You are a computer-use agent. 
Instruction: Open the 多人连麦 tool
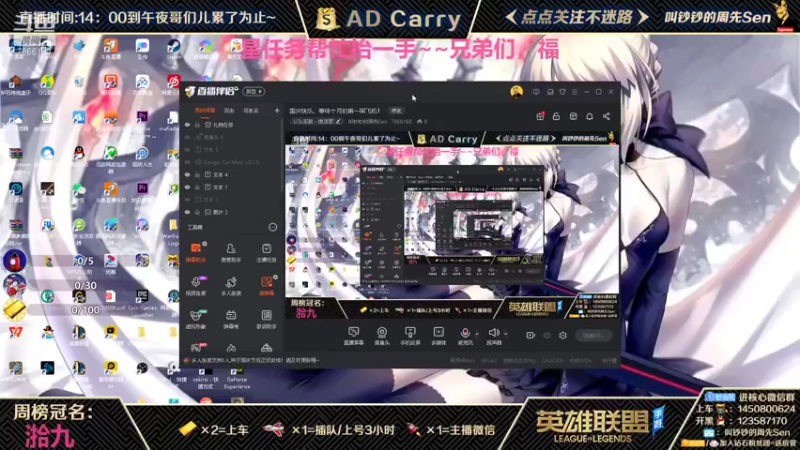pyautogui.click(x=231, y=286)
